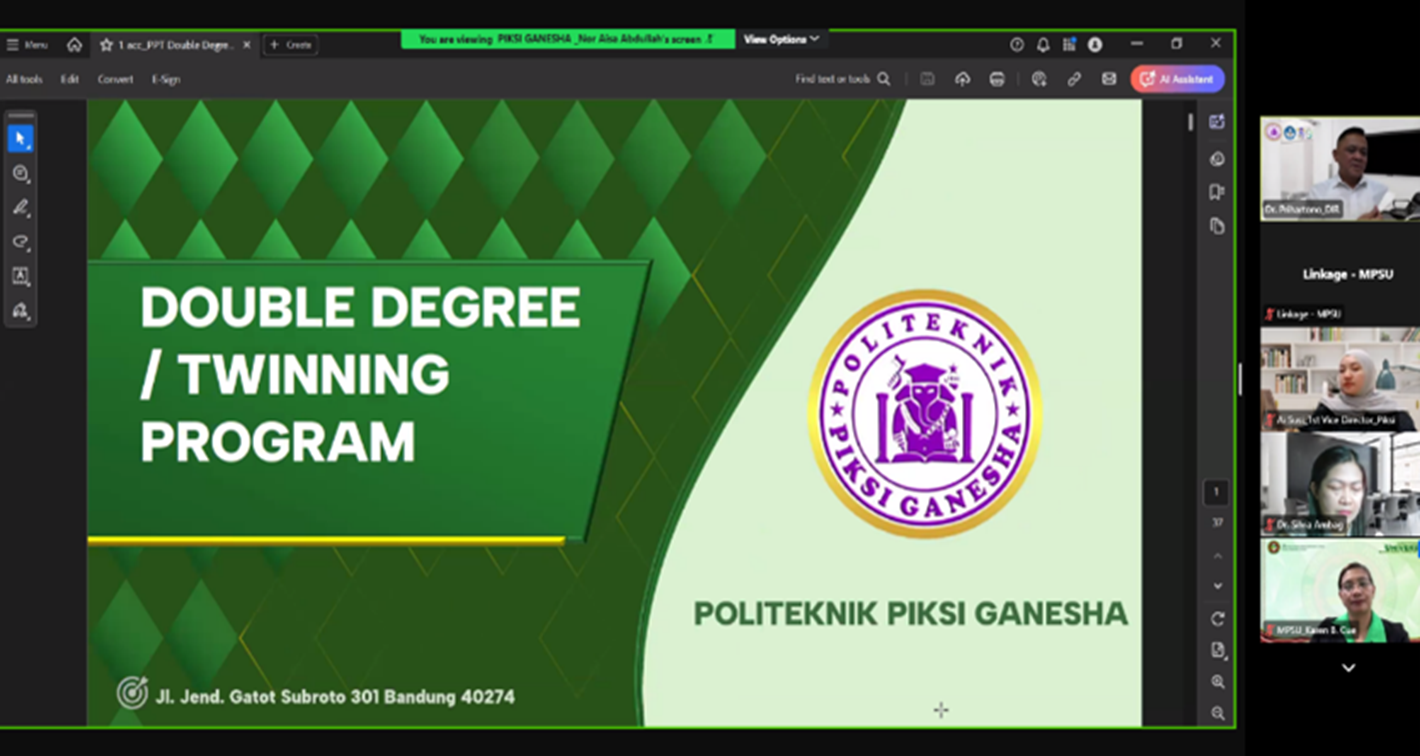Image resolution: width=1420 pixels, height=756 pixels.
Task: Click the 'POLITEKNIK PIKSI GANESHA' text
Action: [x=911, y=613]
